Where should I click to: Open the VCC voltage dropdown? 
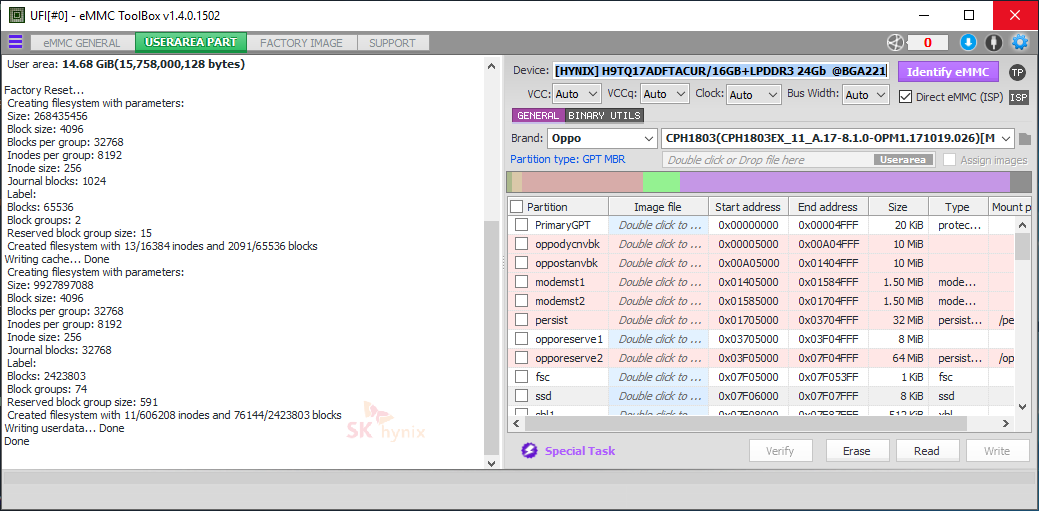(x=576, y=95)
